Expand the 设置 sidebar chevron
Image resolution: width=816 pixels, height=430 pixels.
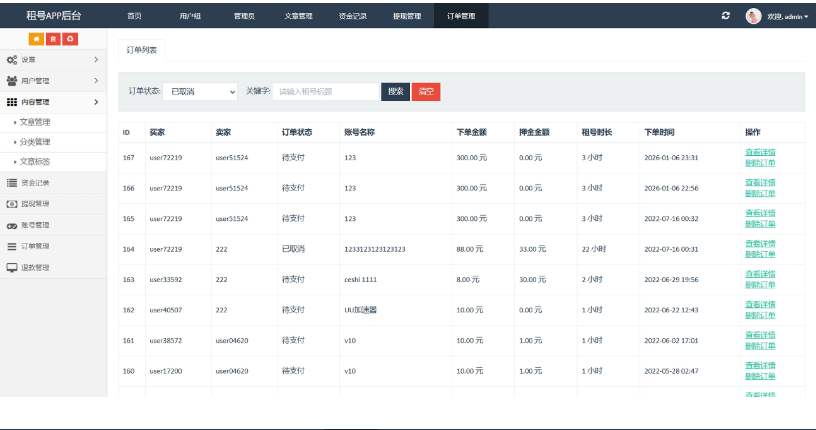[96, 60]
